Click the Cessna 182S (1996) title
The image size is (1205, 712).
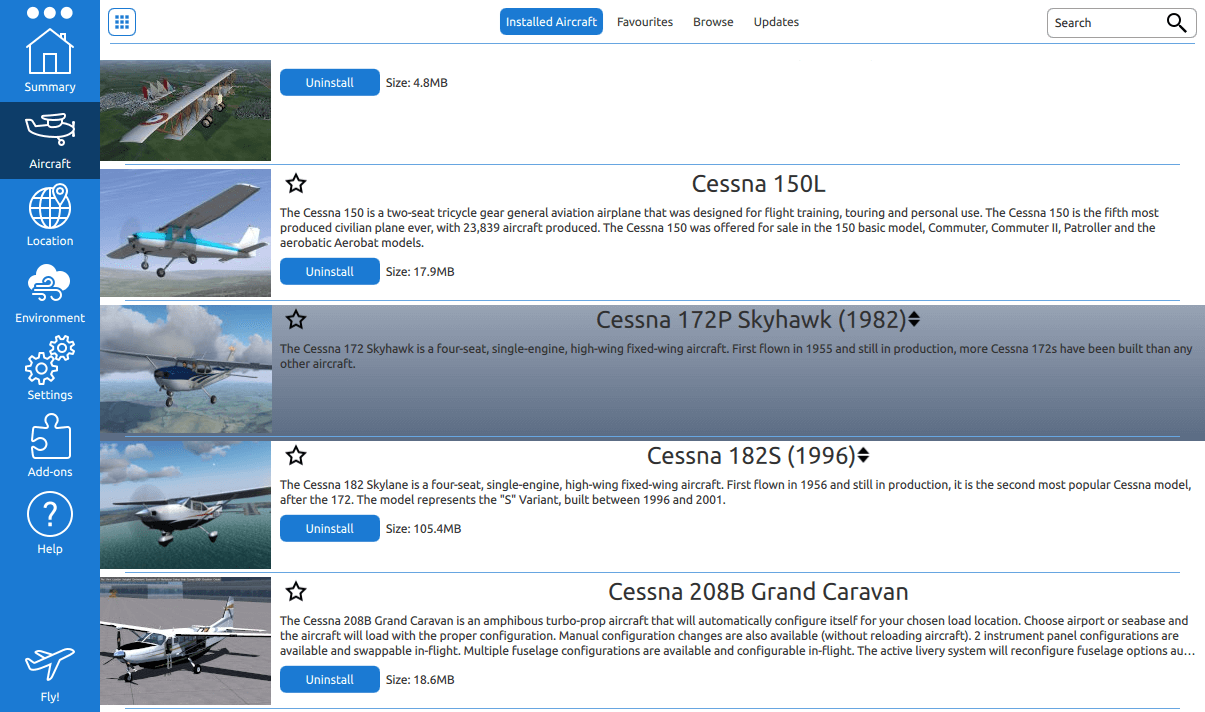pos(751,456)
